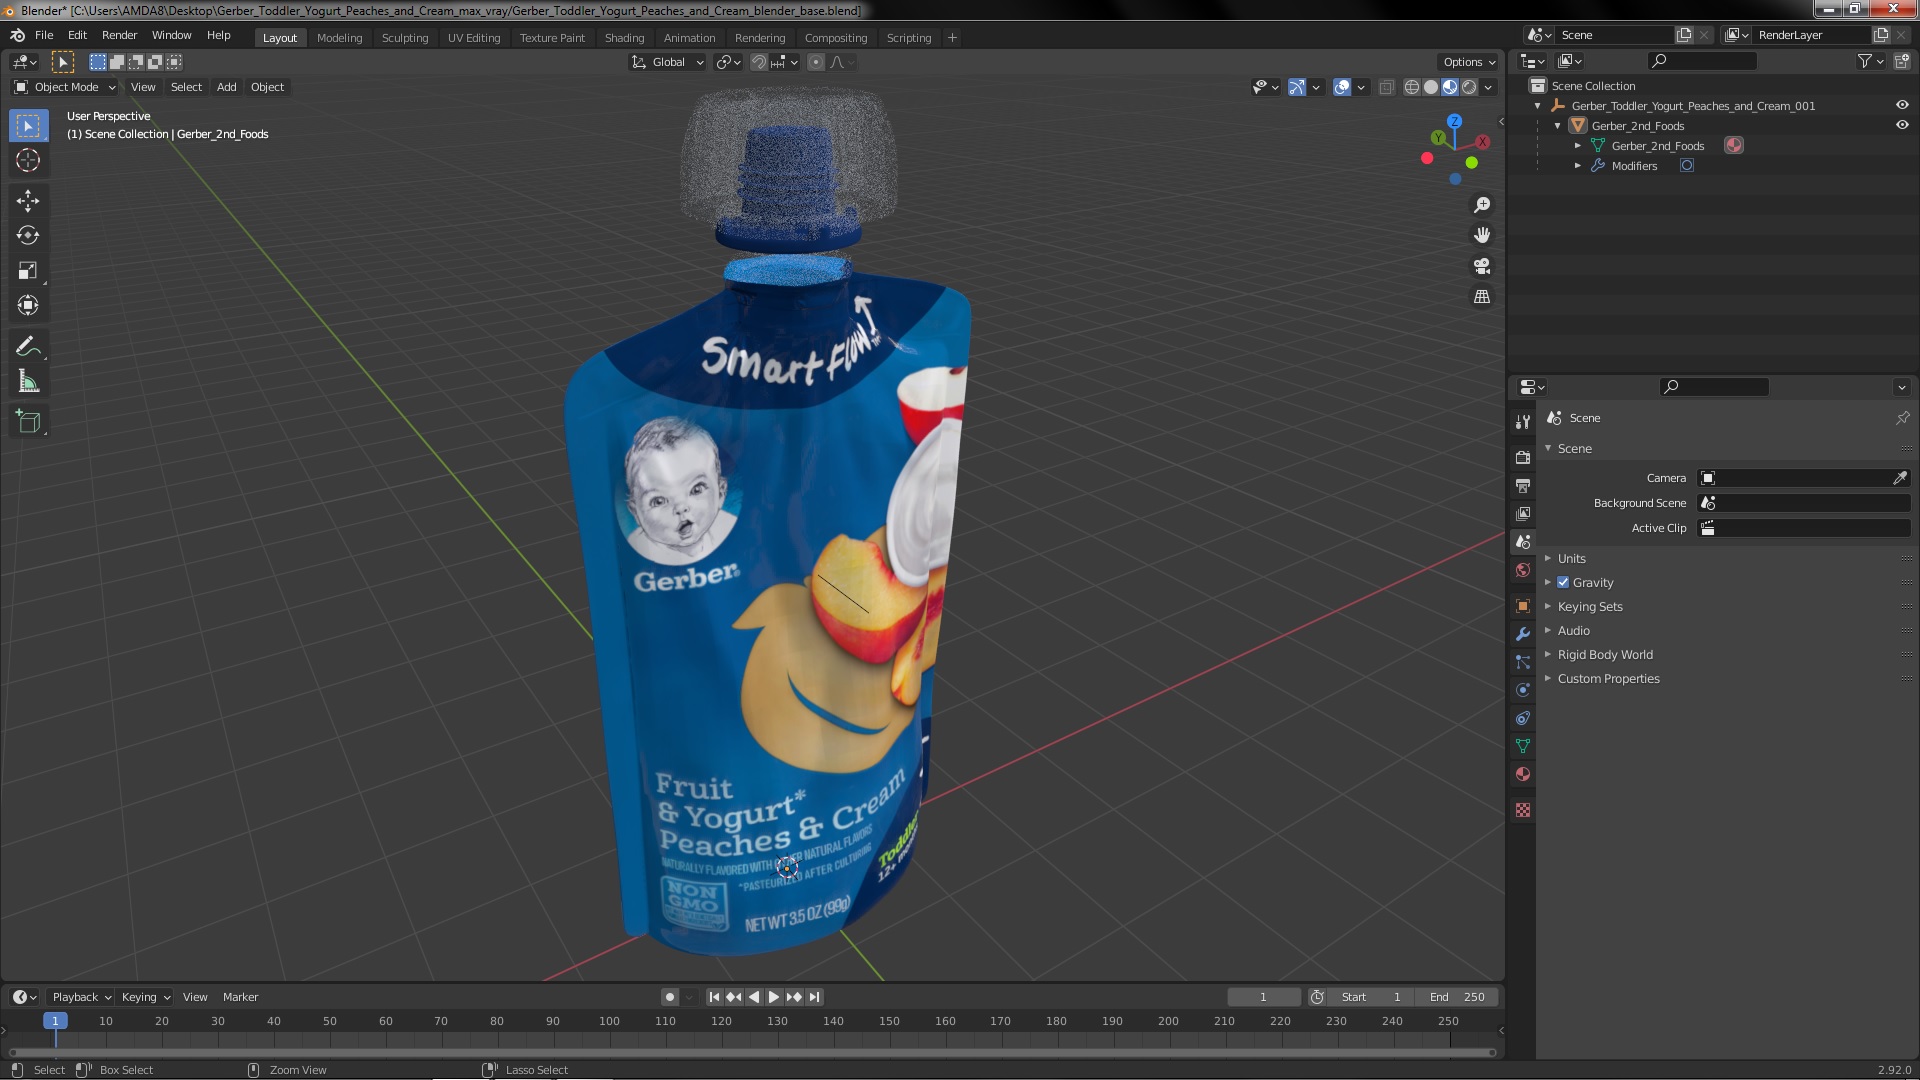Open the Object Constraints properties tab
This screenshot has width=1920, height=1080.
pos(1523,718)
